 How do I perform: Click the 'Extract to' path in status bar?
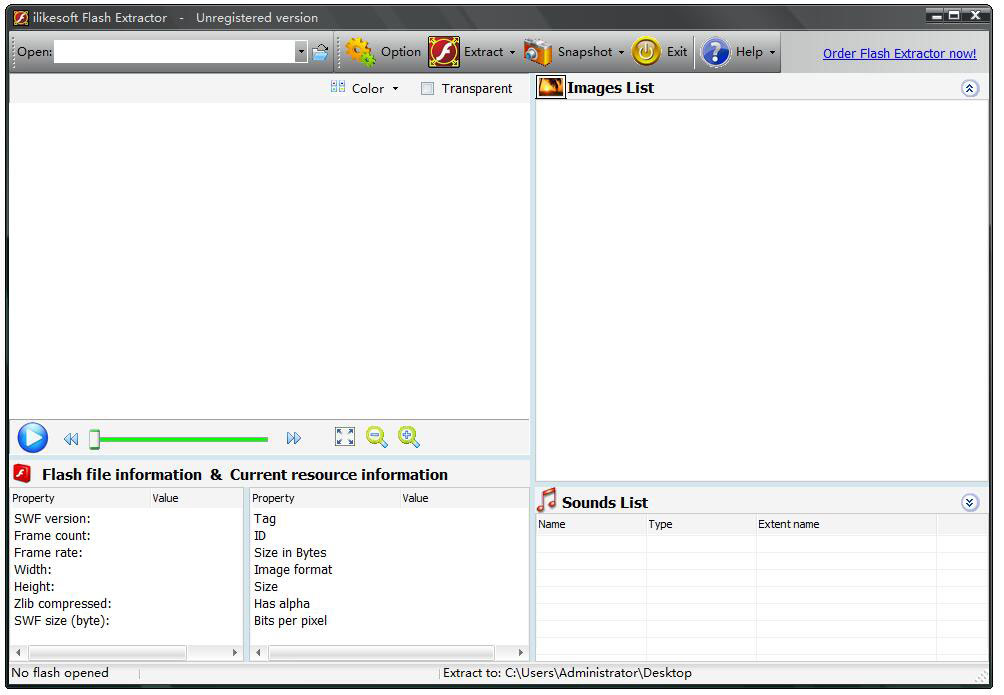click(x=567, y=673)
